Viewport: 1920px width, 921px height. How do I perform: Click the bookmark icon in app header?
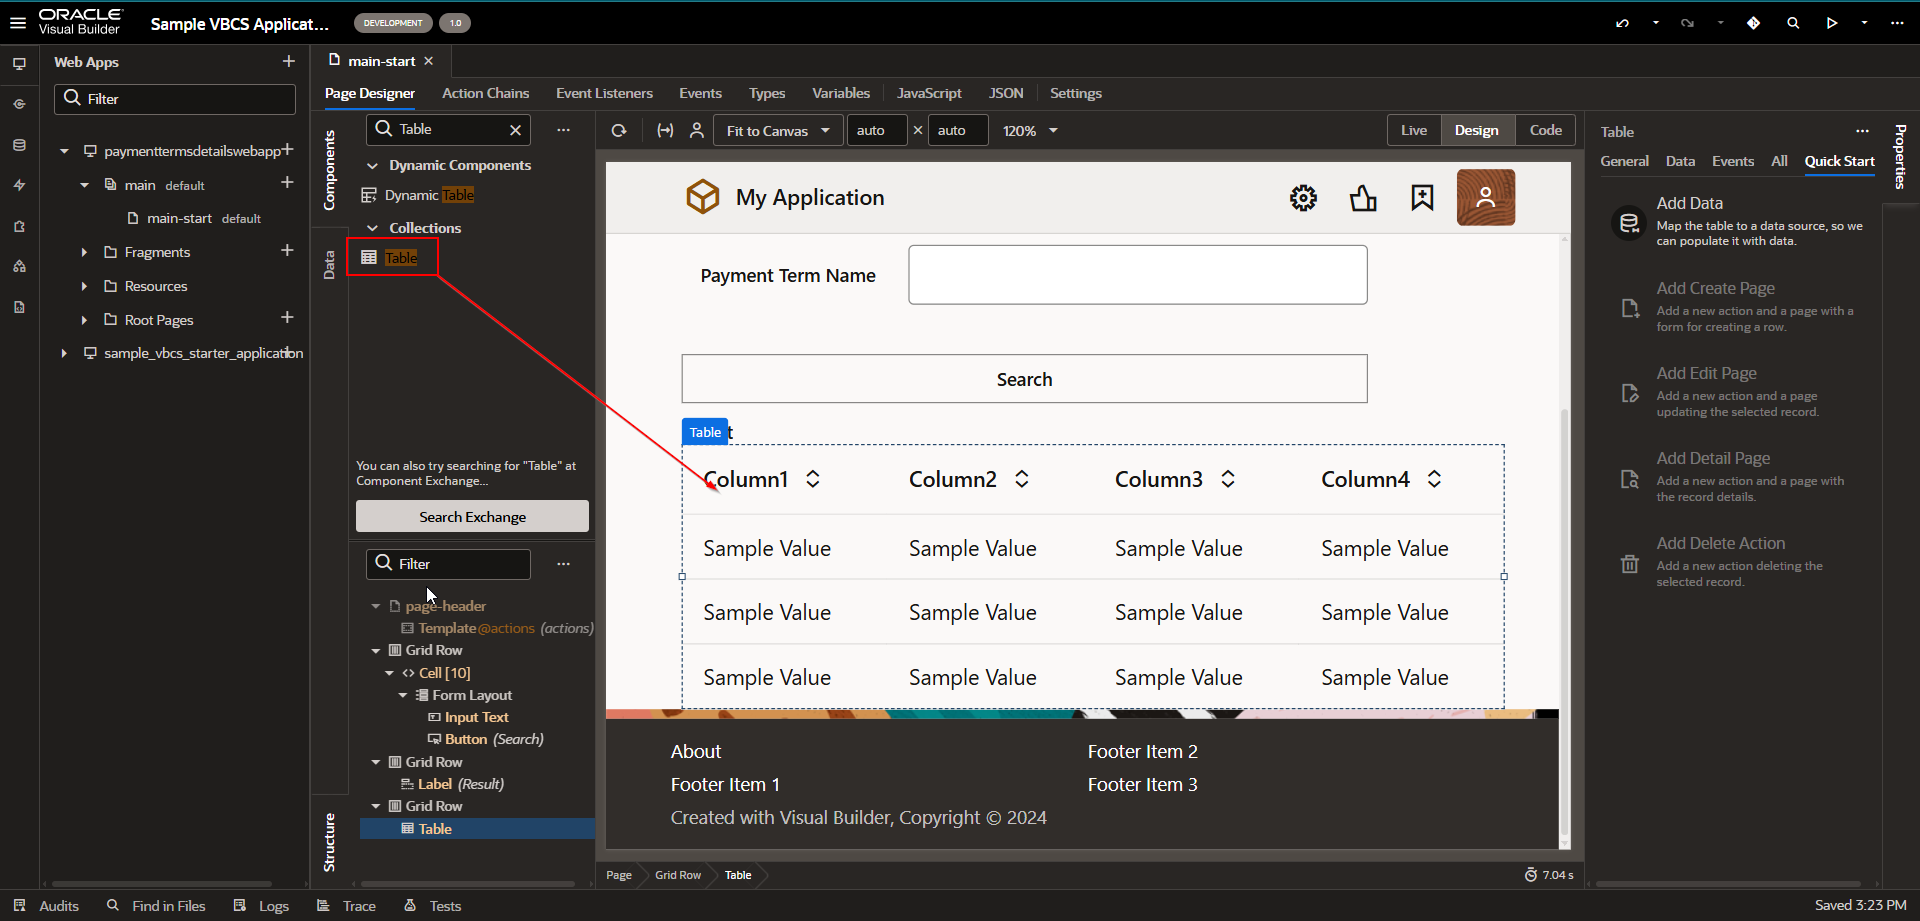[x=1422, y=198]
